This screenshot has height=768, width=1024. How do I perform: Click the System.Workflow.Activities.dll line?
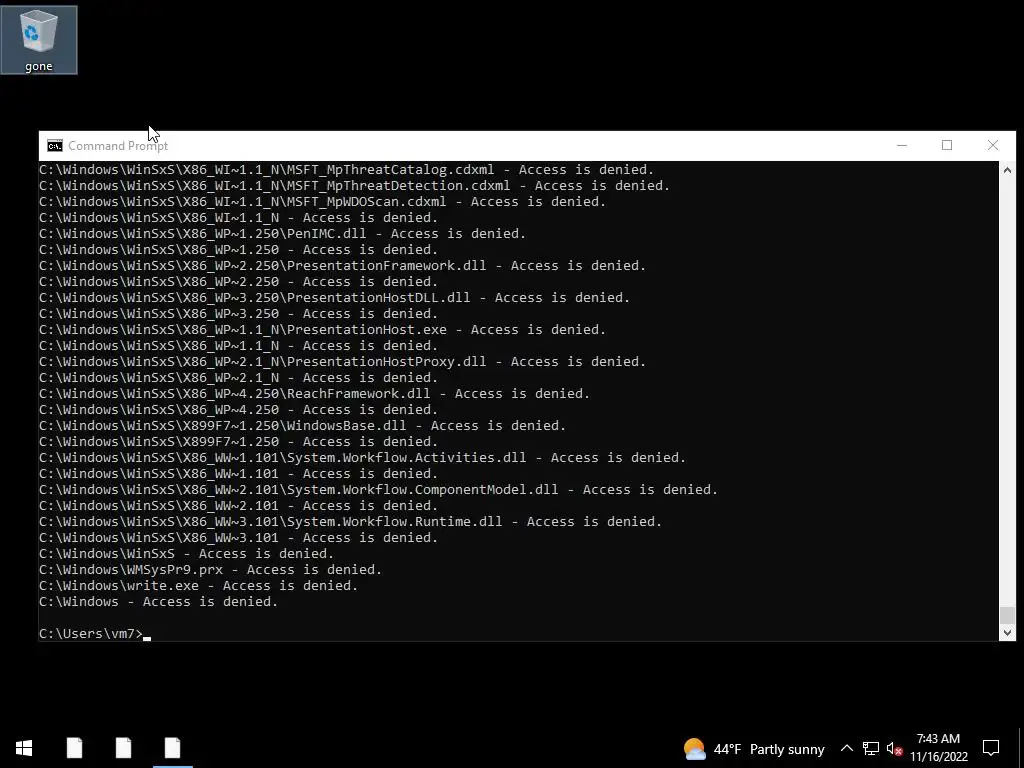coord(362,458)
